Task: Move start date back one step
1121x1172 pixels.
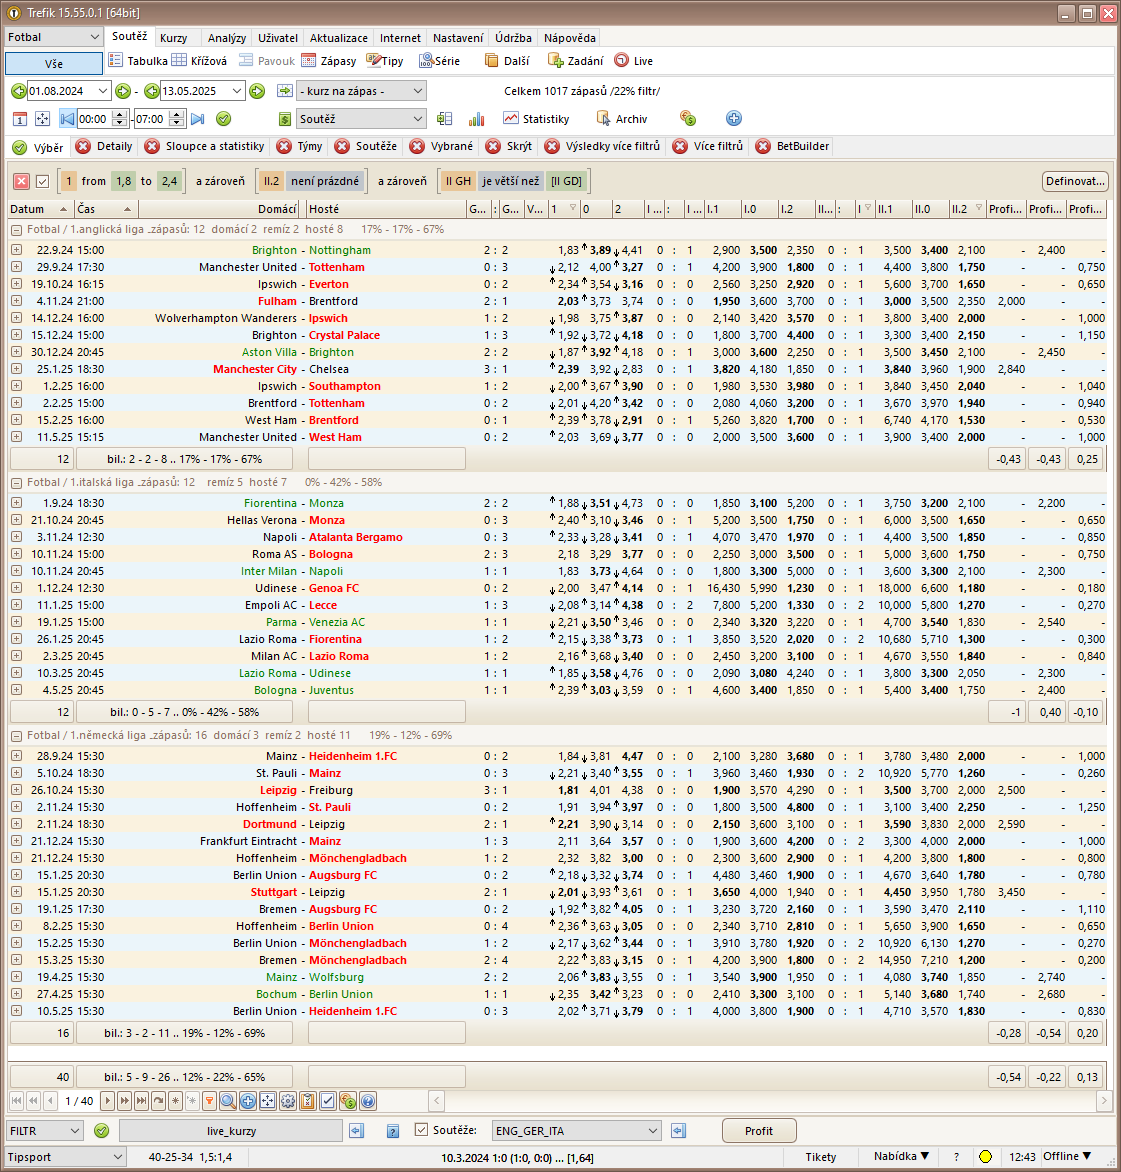Action: 19,91
